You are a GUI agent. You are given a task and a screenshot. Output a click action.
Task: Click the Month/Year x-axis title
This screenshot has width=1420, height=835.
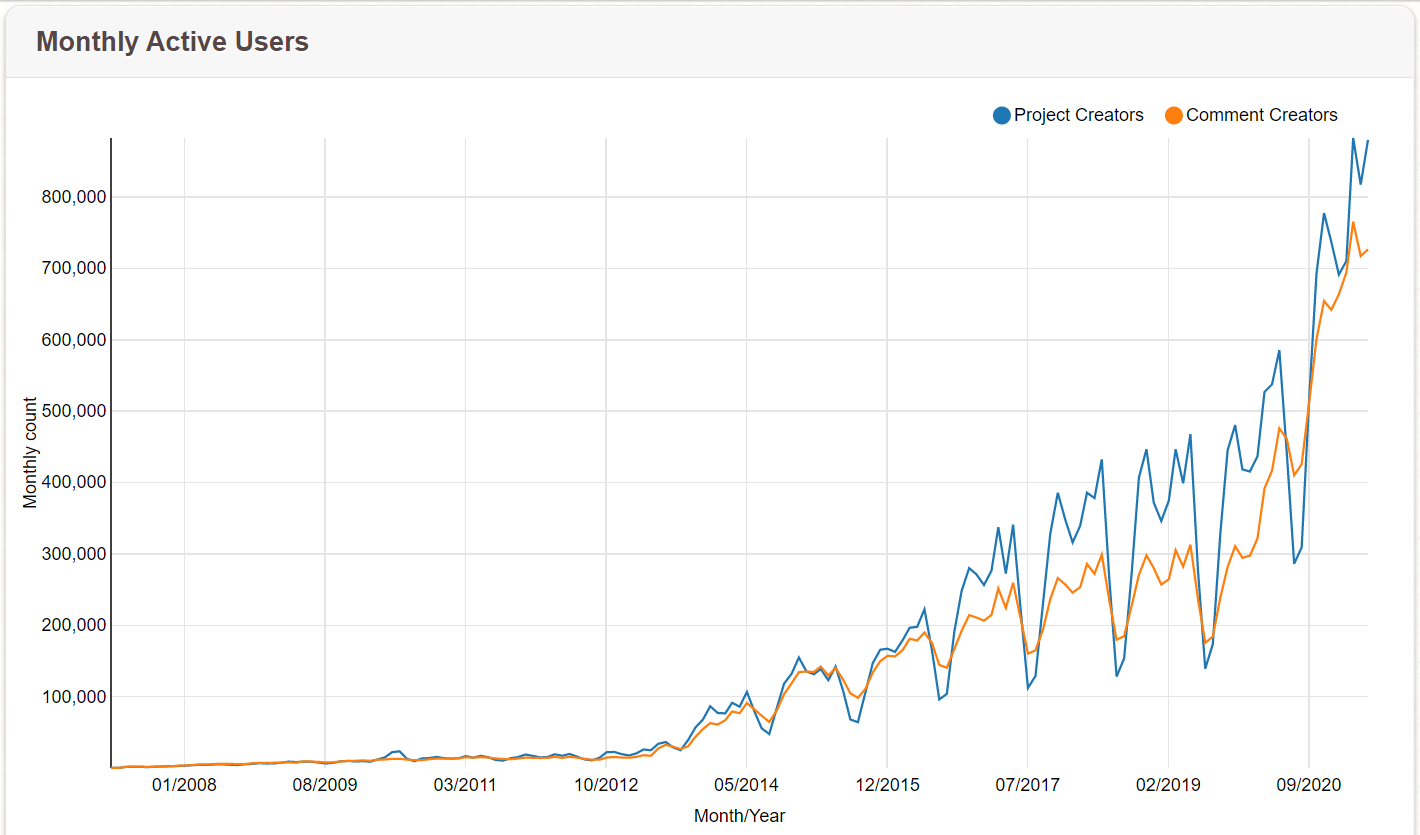(x=739, y=816)
